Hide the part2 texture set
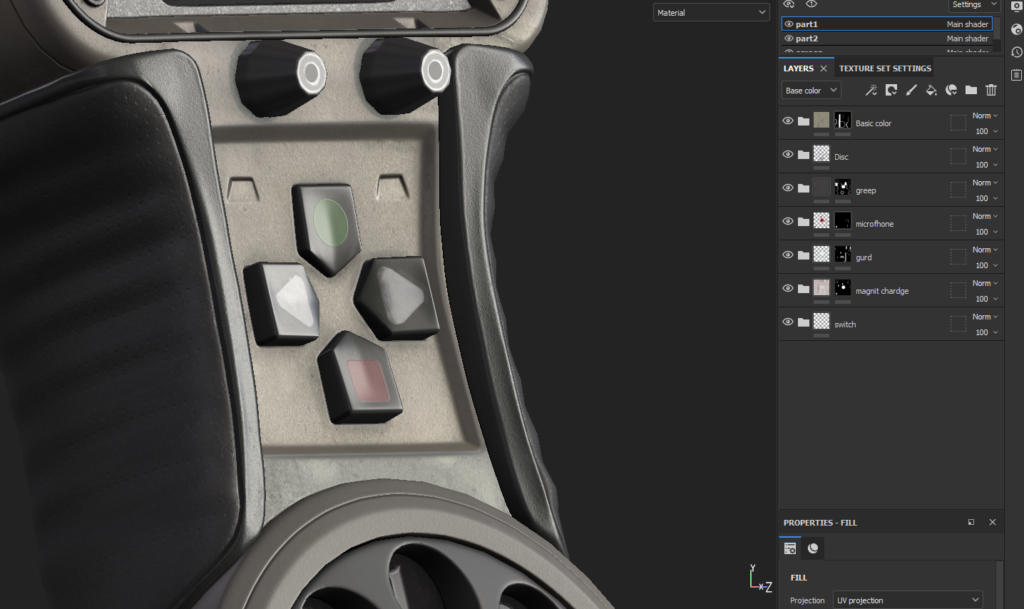 (x=788, y=38)
